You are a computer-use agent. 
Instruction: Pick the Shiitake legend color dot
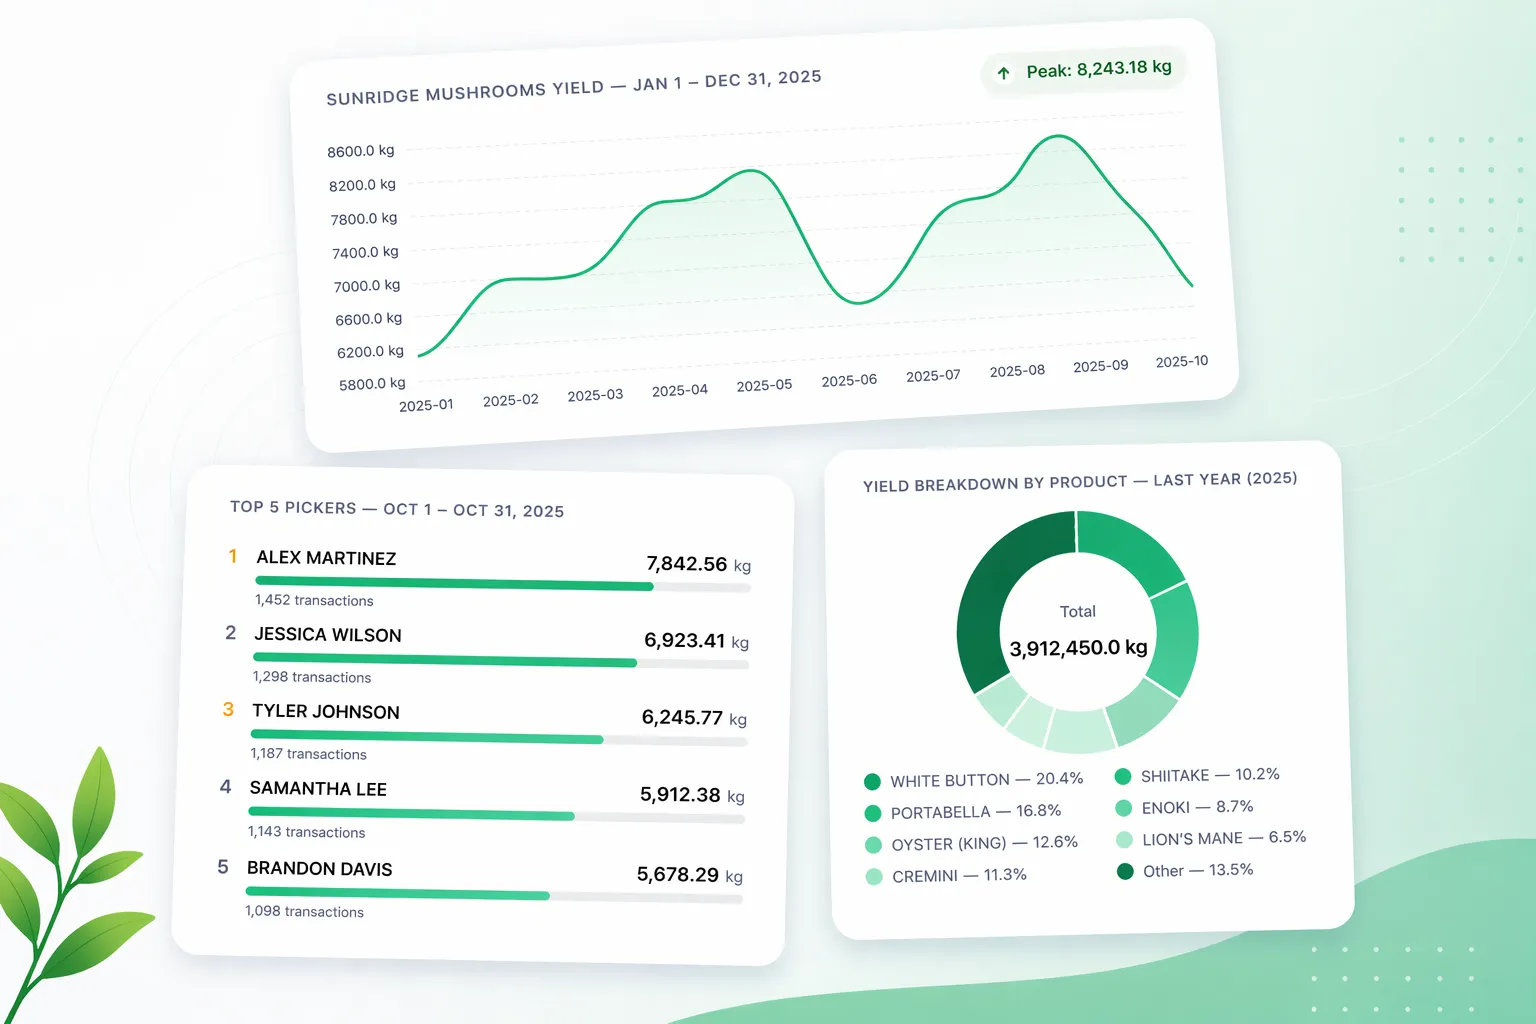click(1123, 776)
